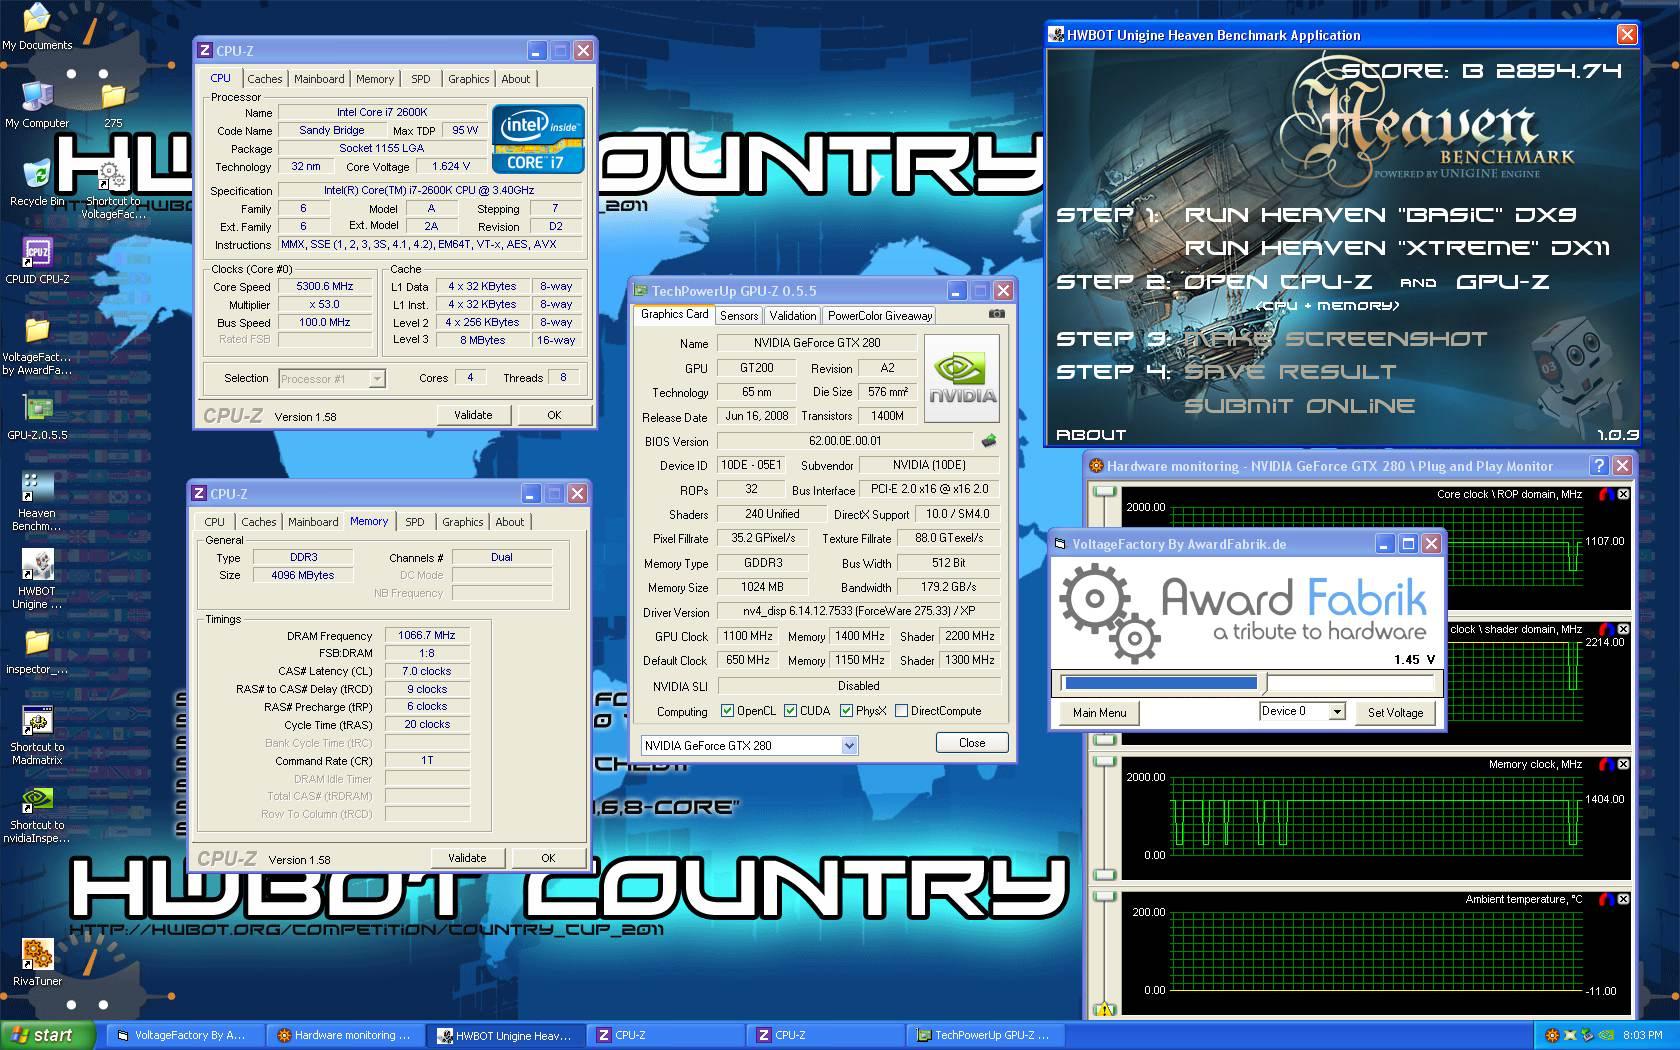This screenshot has width=1680, height=1050.
Task: Toggle the DirectCompute checkbox in GPU-Z
Action: 901,711
